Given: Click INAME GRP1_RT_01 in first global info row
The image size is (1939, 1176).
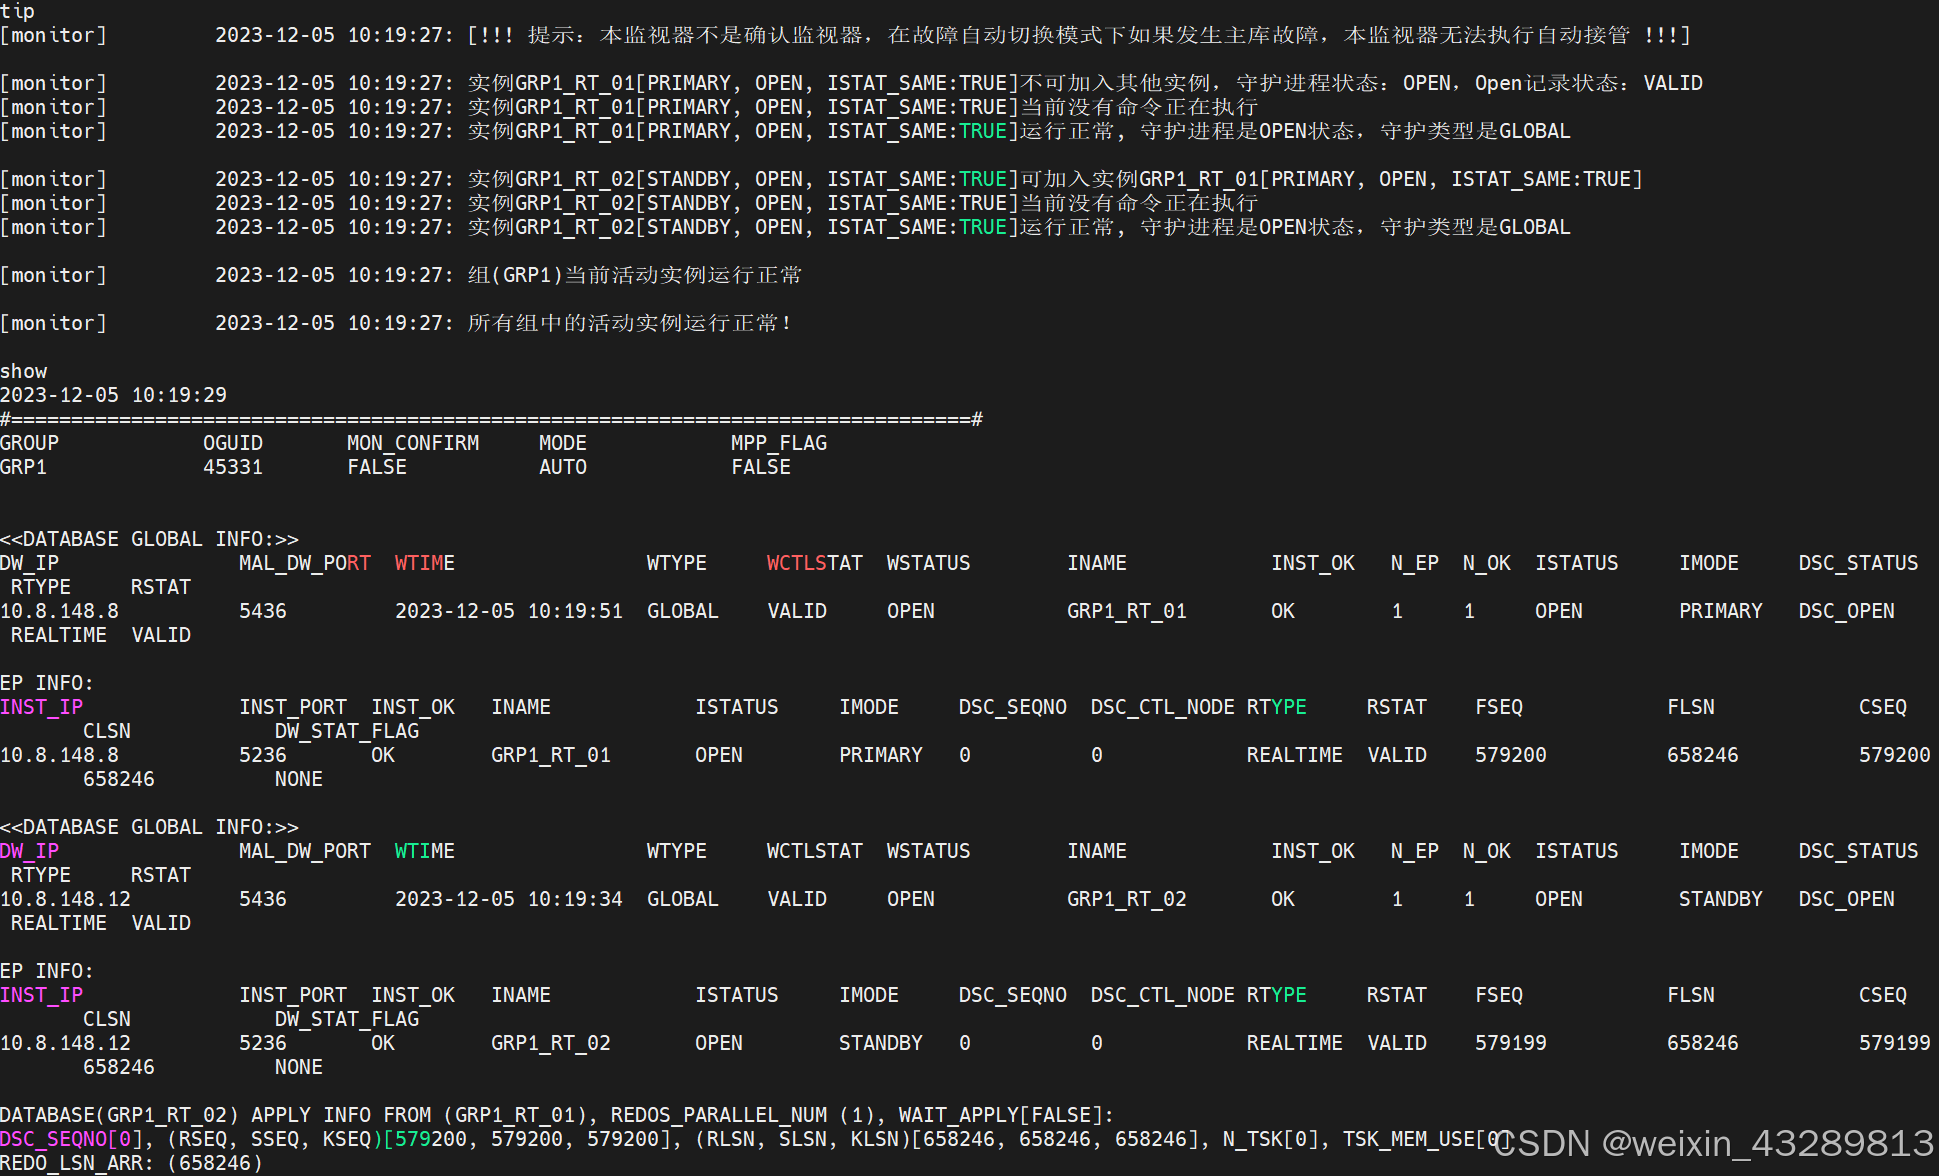Looking at the screenshot, I should point(1127,611).
